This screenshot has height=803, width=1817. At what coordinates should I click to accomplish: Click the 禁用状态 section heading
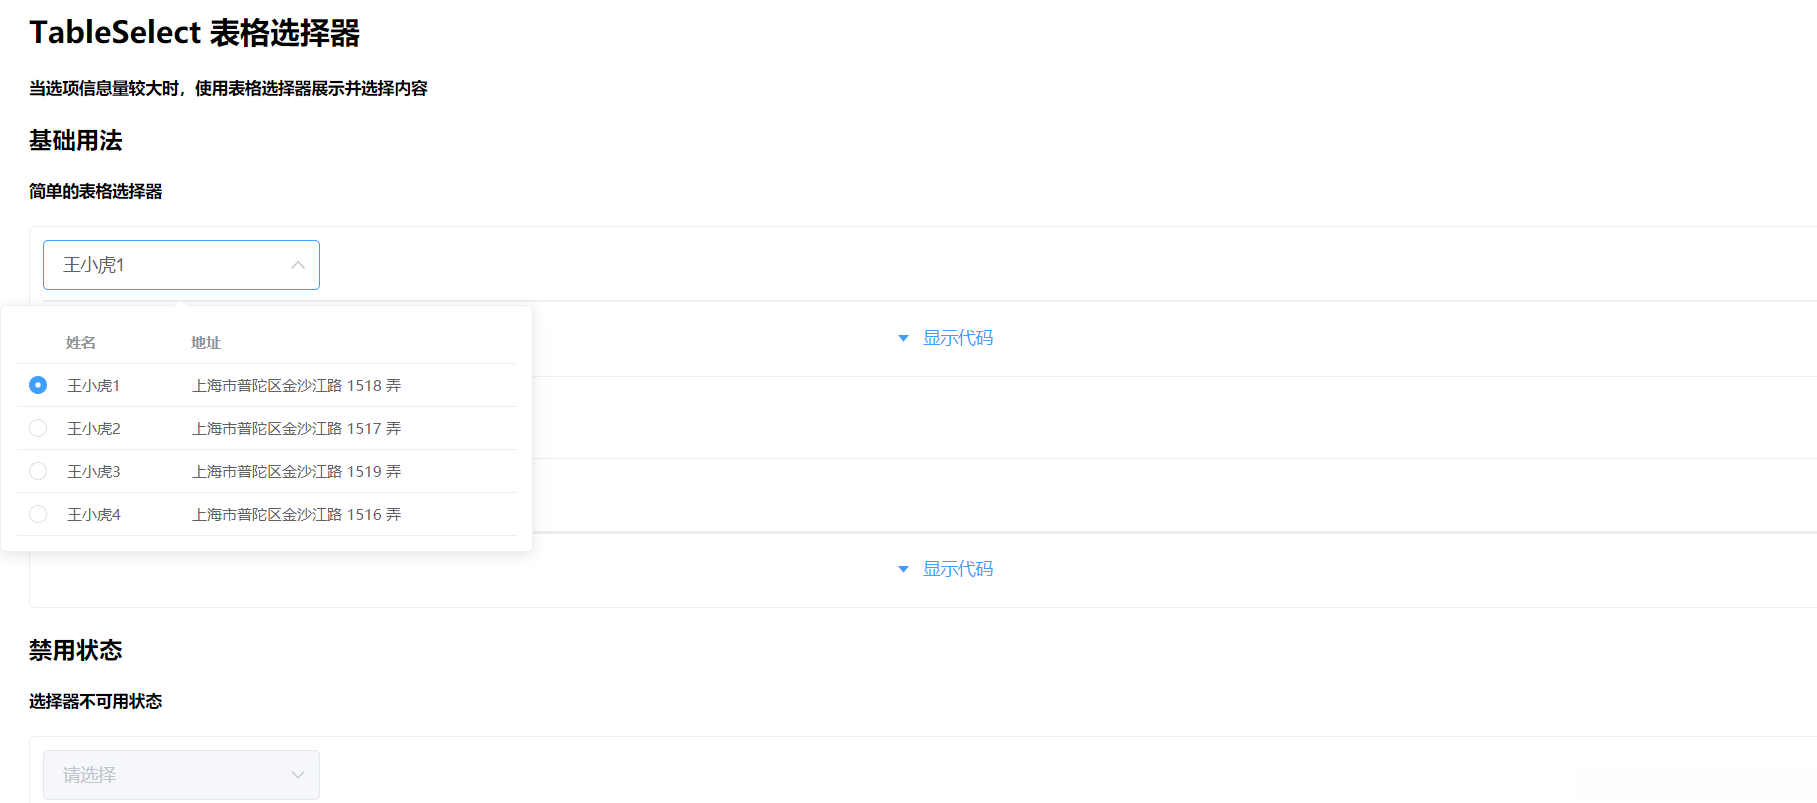point(76,651)
